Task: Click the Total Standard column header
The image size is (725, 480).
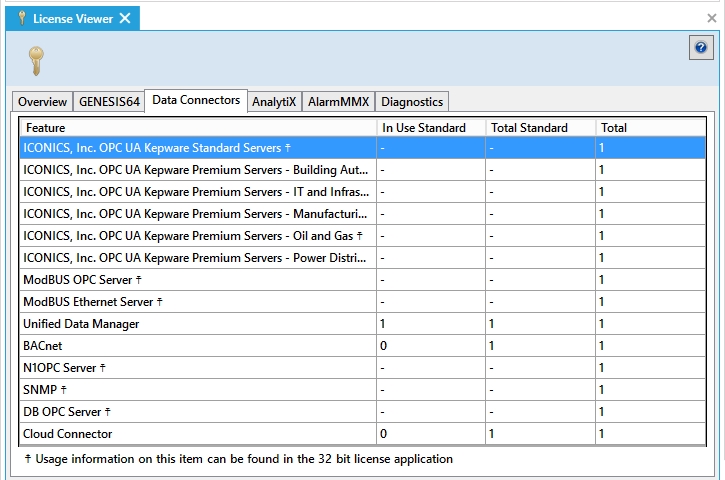Action: coord(540,127)
